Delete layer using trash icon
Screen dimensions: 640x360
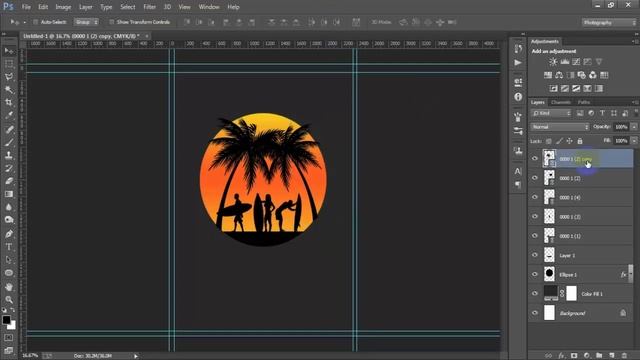tap(624, 356)
